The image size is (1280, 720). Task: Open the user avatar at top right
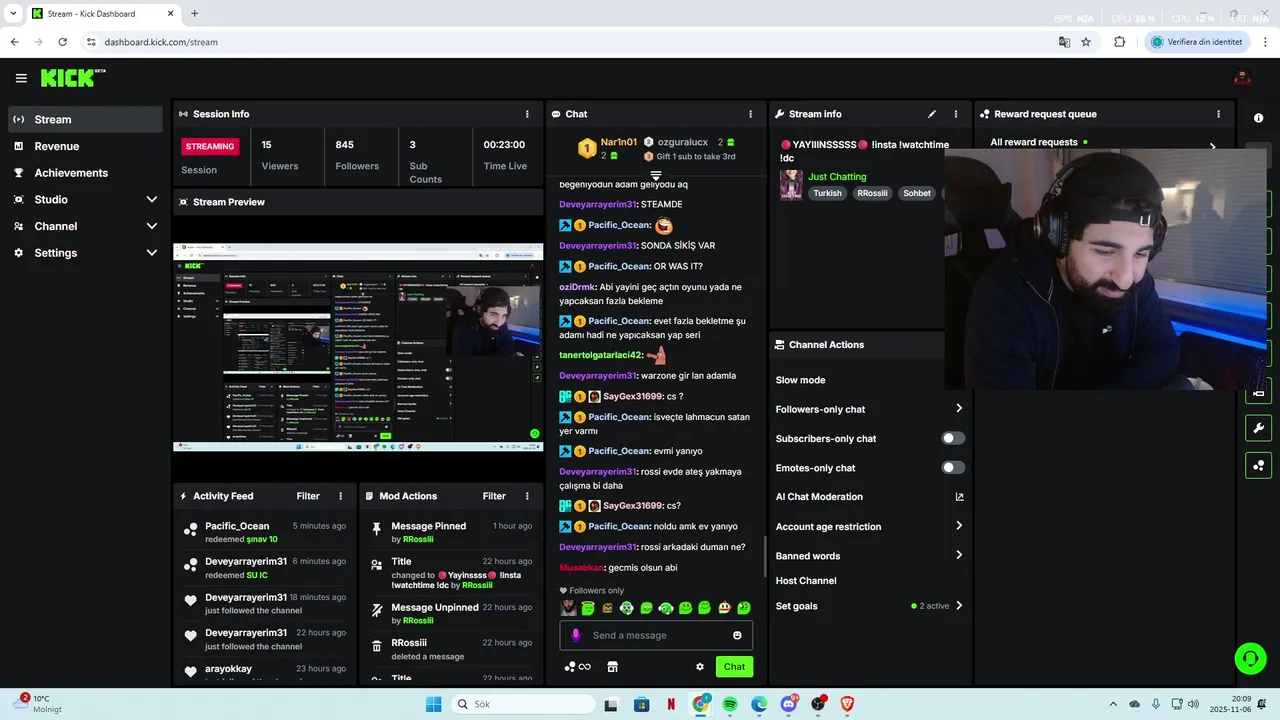1243,78
